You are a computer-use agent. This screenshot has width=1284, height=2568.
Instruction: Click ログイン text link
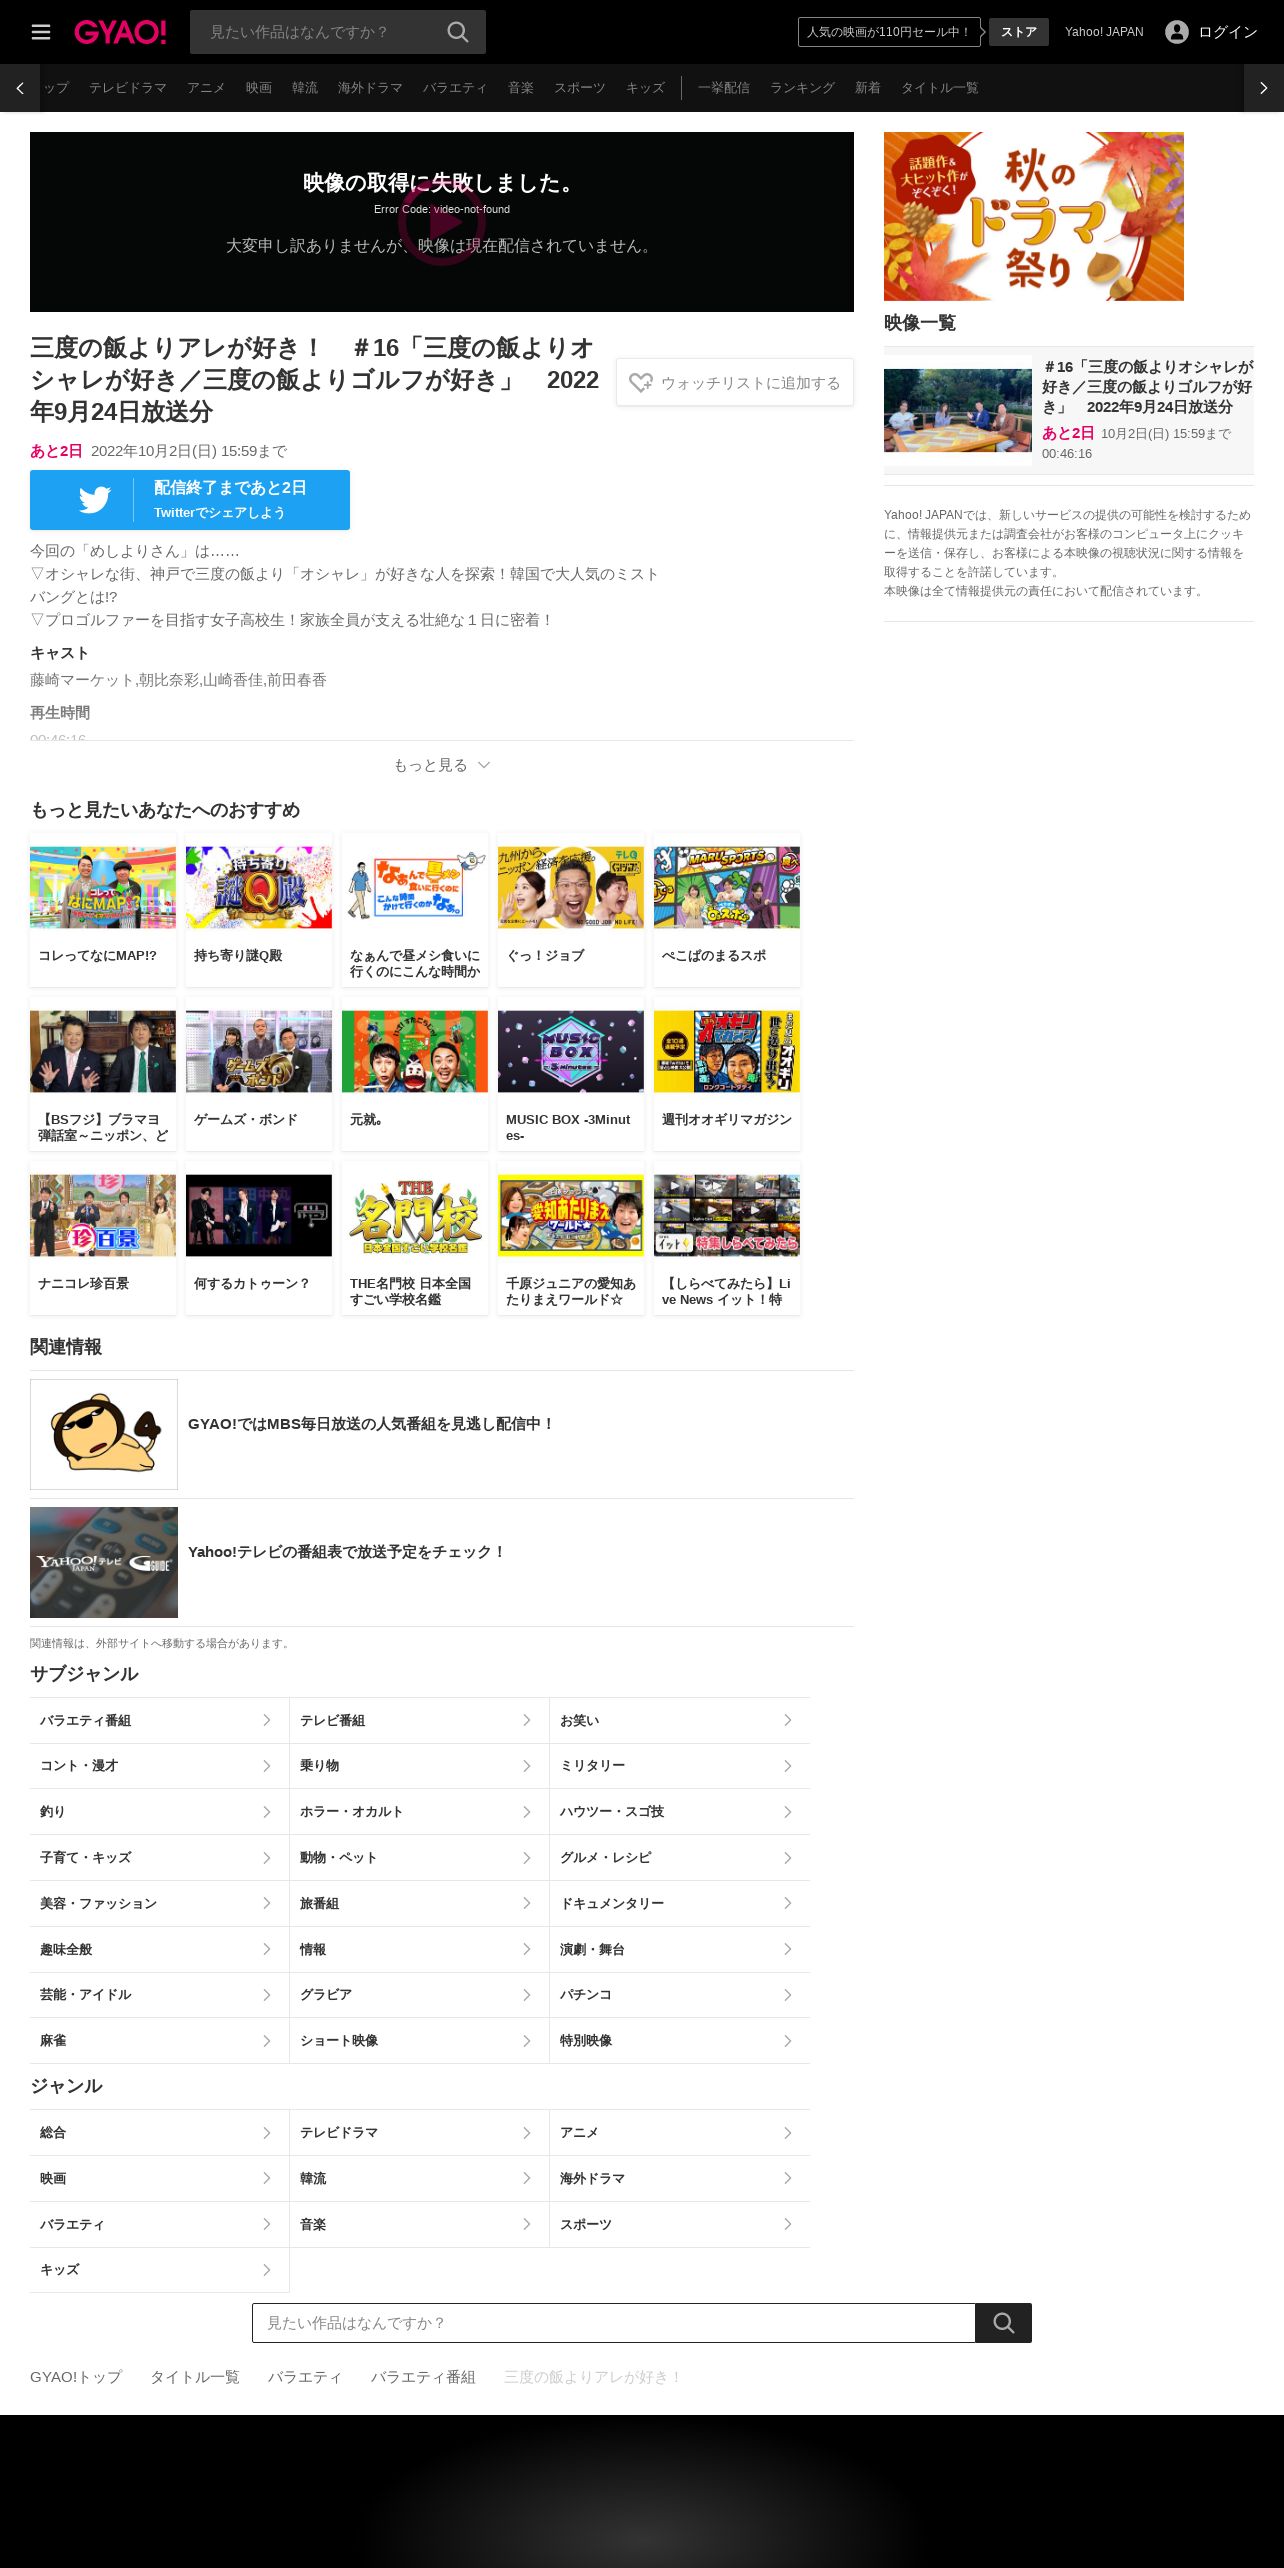point(1228,32)
